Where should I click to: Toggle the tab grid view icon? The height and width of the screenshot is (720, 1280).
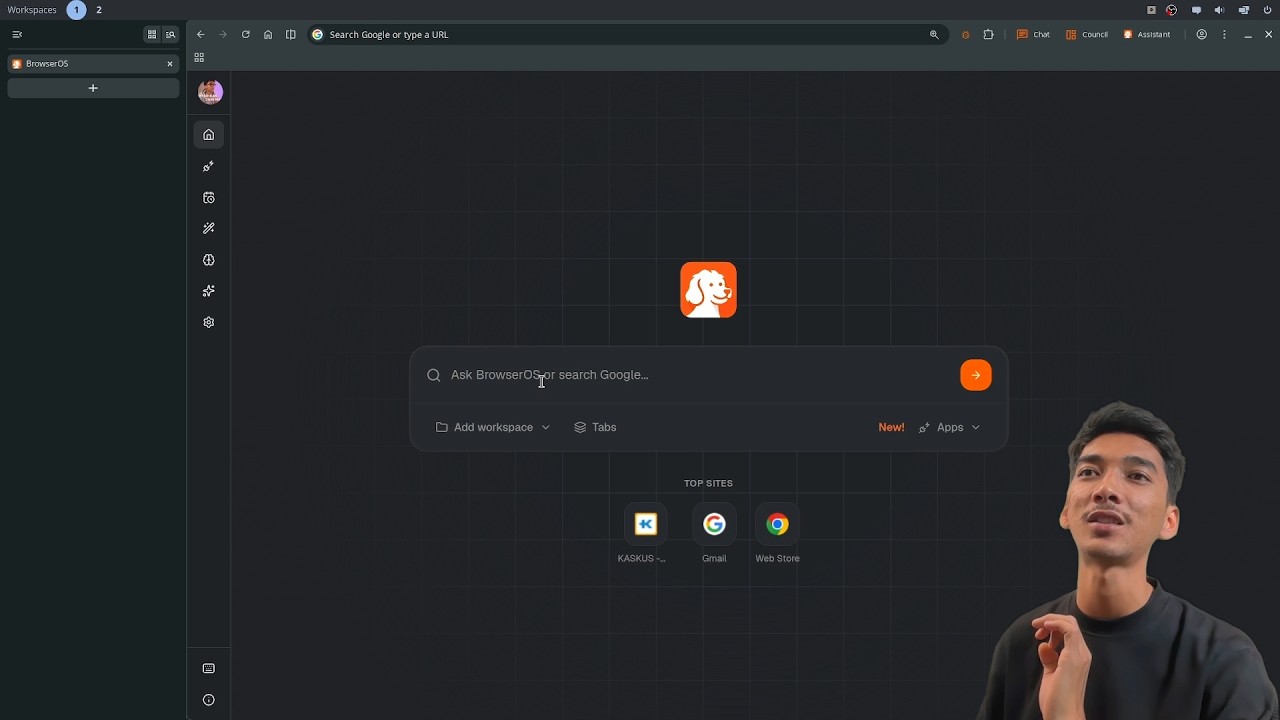click(x=152, y=34)
